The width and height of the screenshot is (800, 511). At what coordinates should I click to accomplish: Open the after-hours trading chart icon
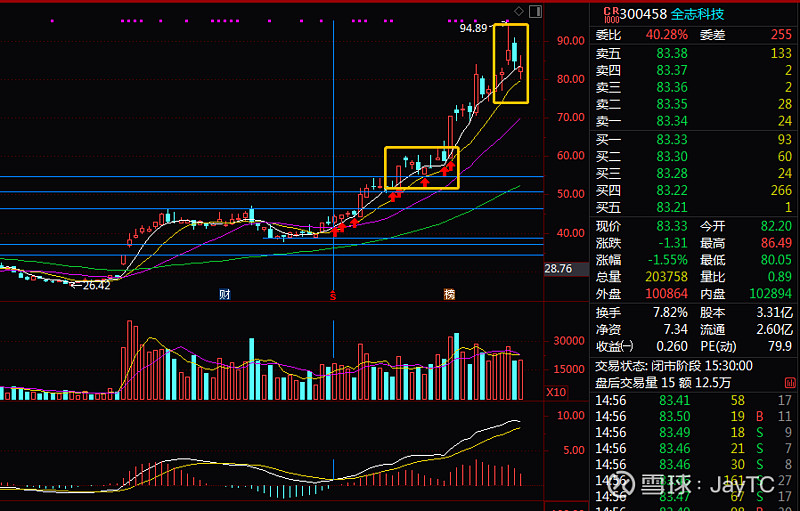click(x=790, y=382)
